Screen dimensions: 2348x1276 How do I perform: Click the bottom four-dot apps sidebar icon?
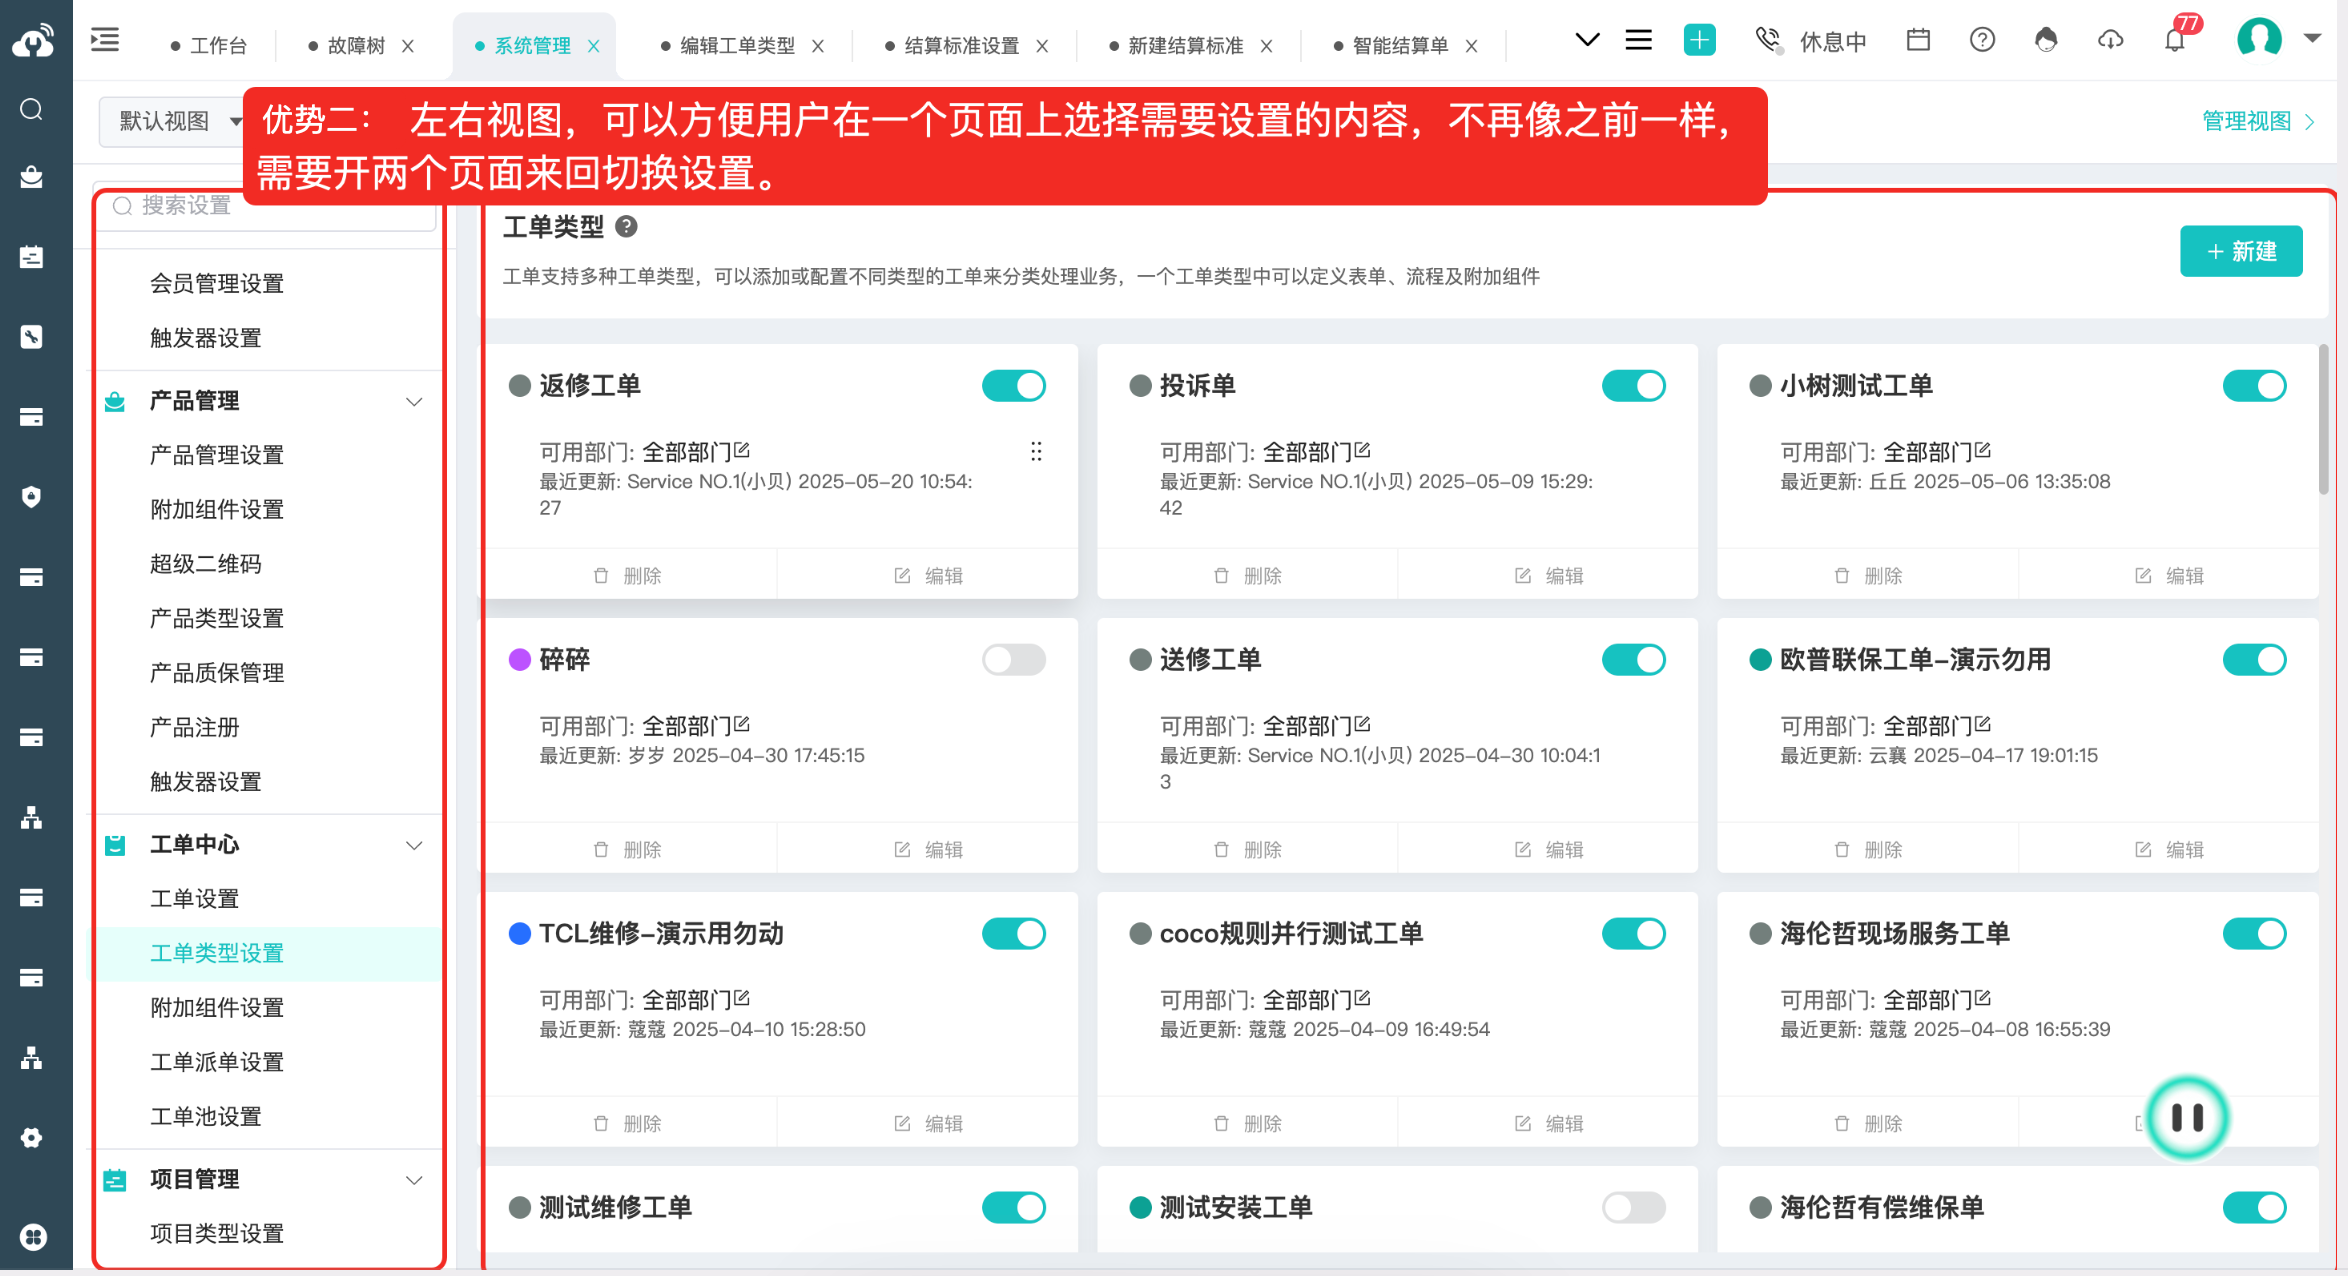tap(33, 1237)
